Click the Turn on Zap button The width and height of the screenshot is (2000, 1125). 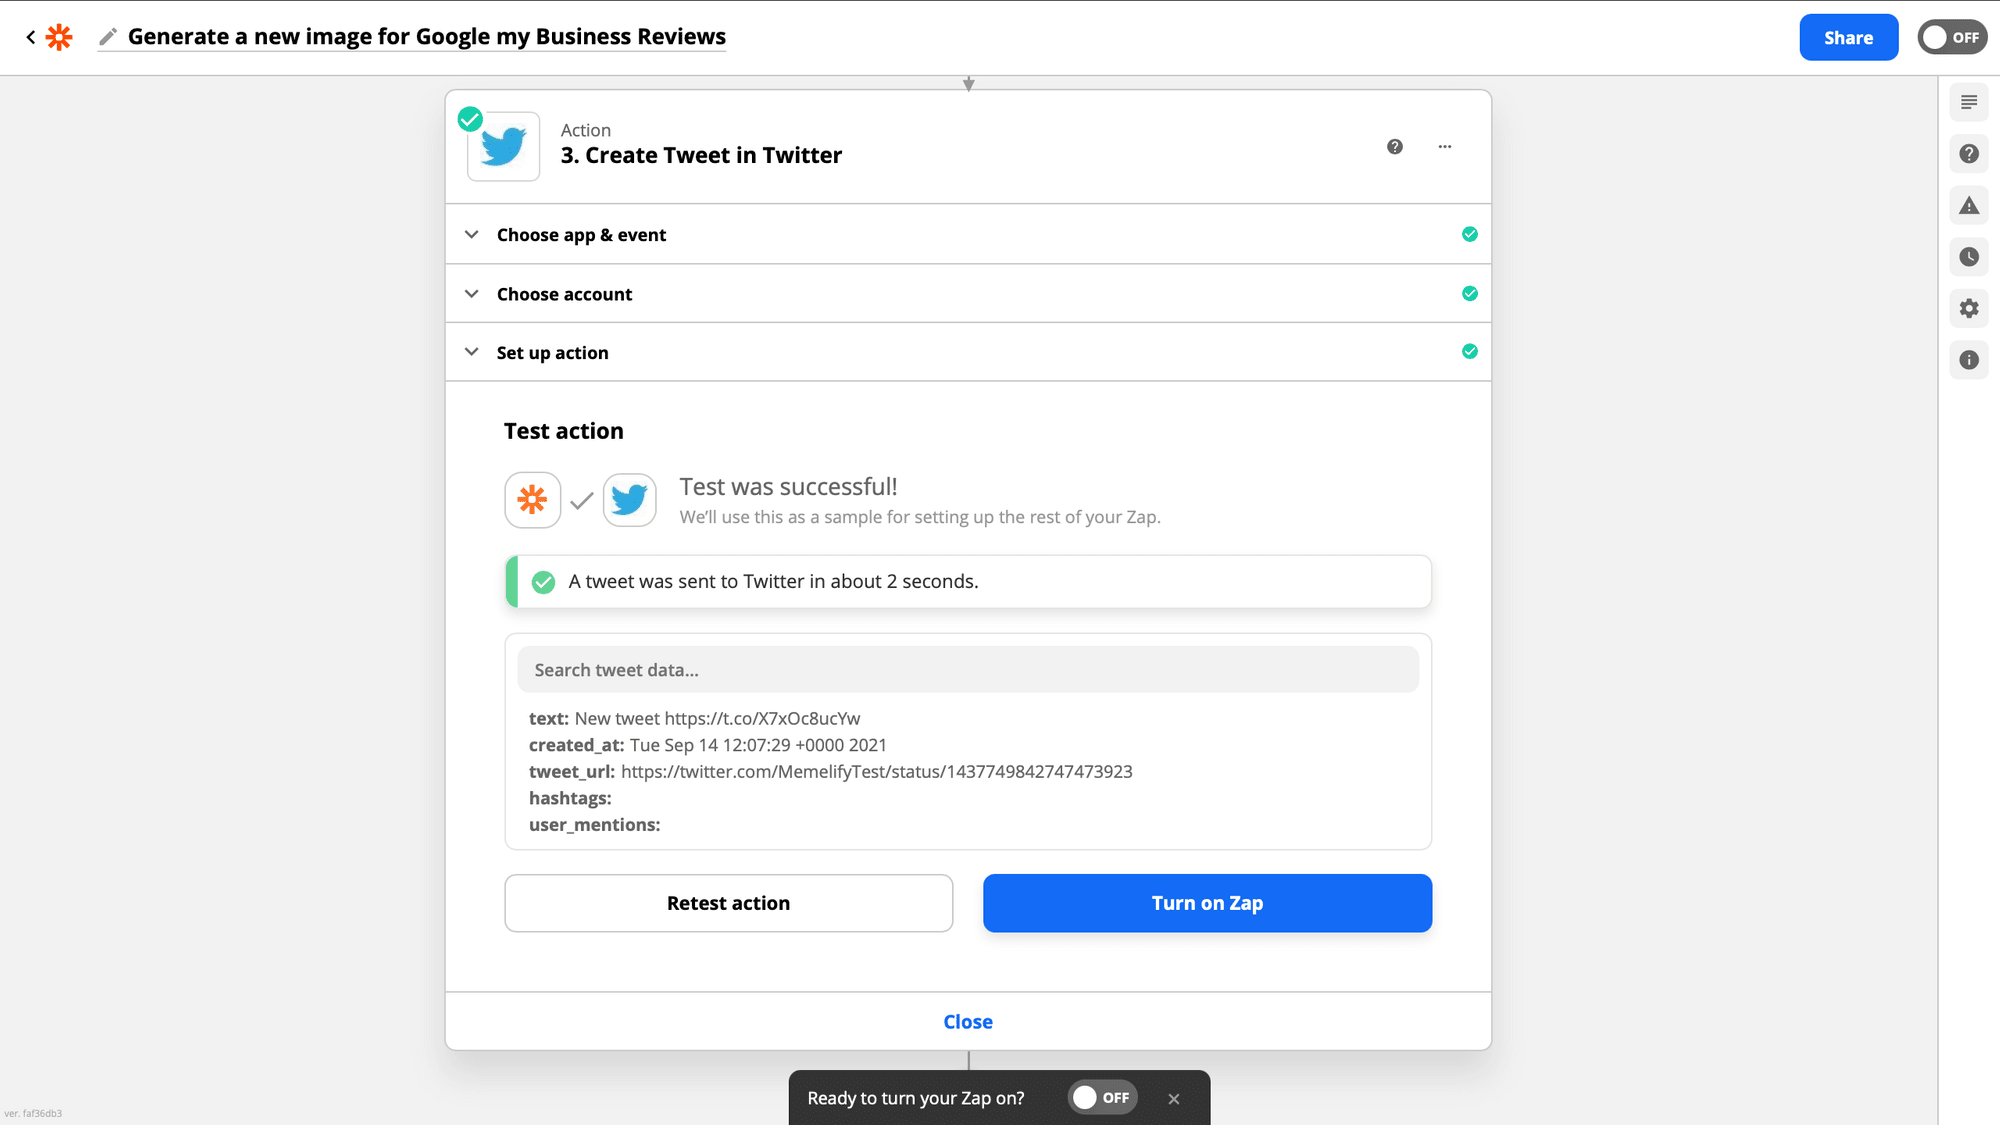1207,902
